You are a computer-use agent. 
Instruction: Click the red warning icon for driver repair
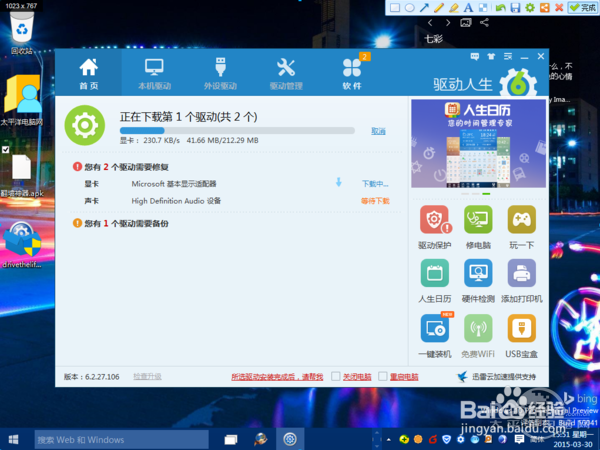(x=77, y=166)
